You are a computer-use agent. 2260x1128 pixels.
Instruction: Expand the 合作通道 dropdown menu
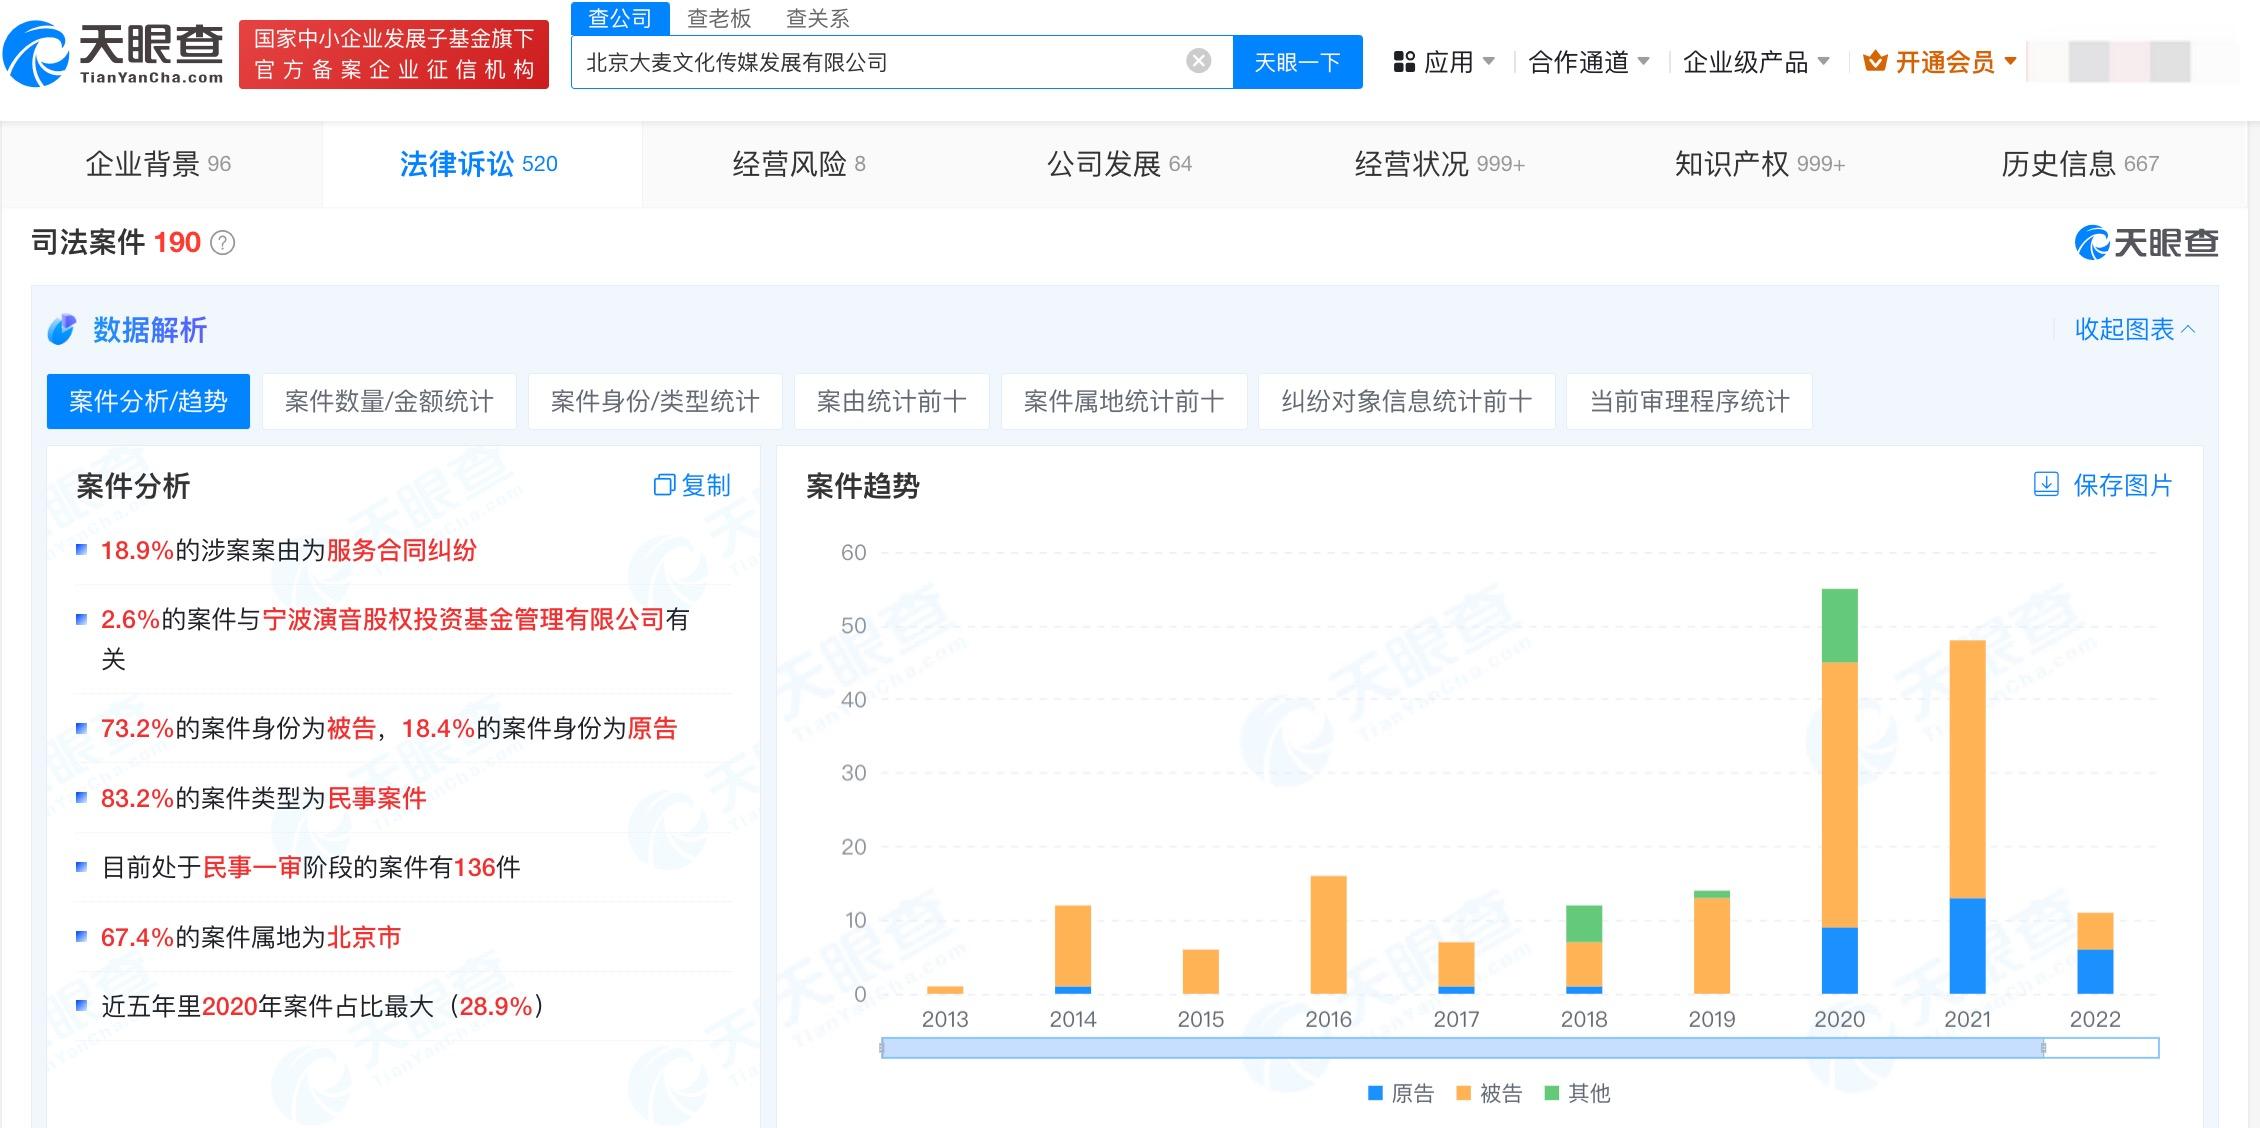[x=1588, y=62]
